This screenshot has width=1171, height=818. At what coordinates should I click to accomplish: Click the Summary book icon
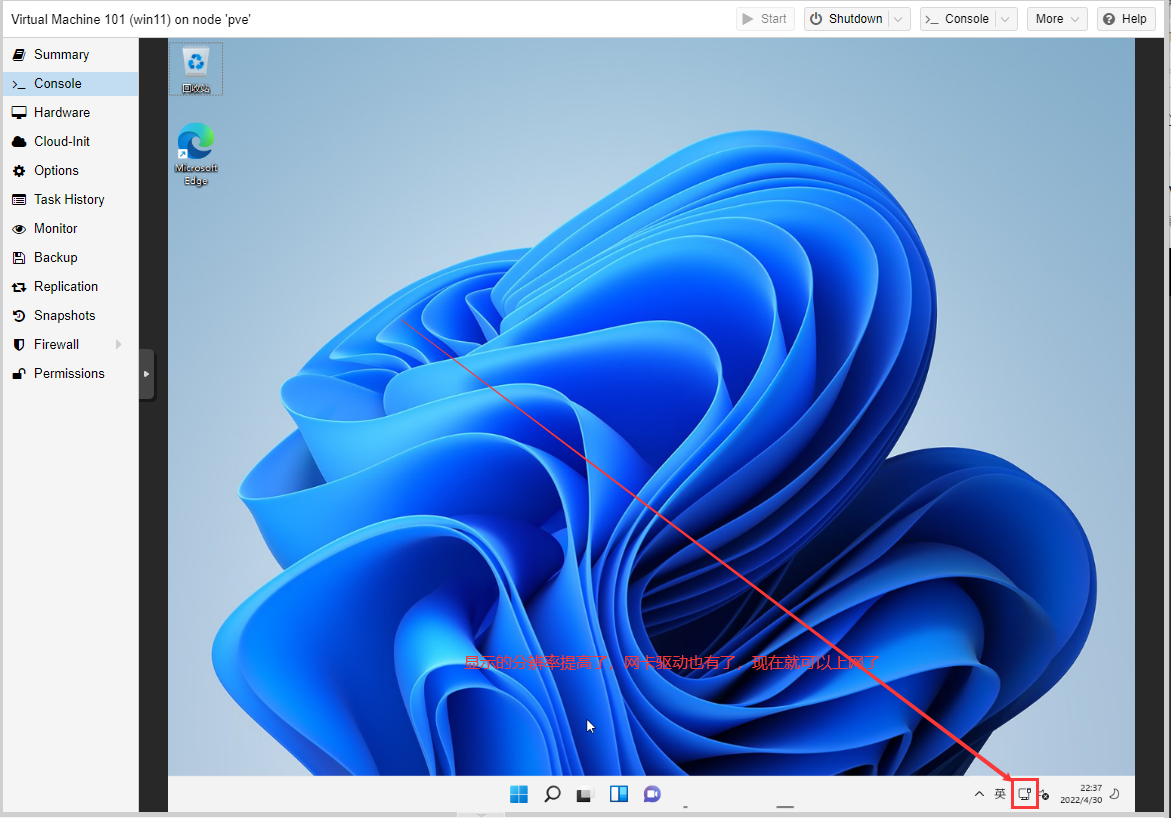click(19, 55)
